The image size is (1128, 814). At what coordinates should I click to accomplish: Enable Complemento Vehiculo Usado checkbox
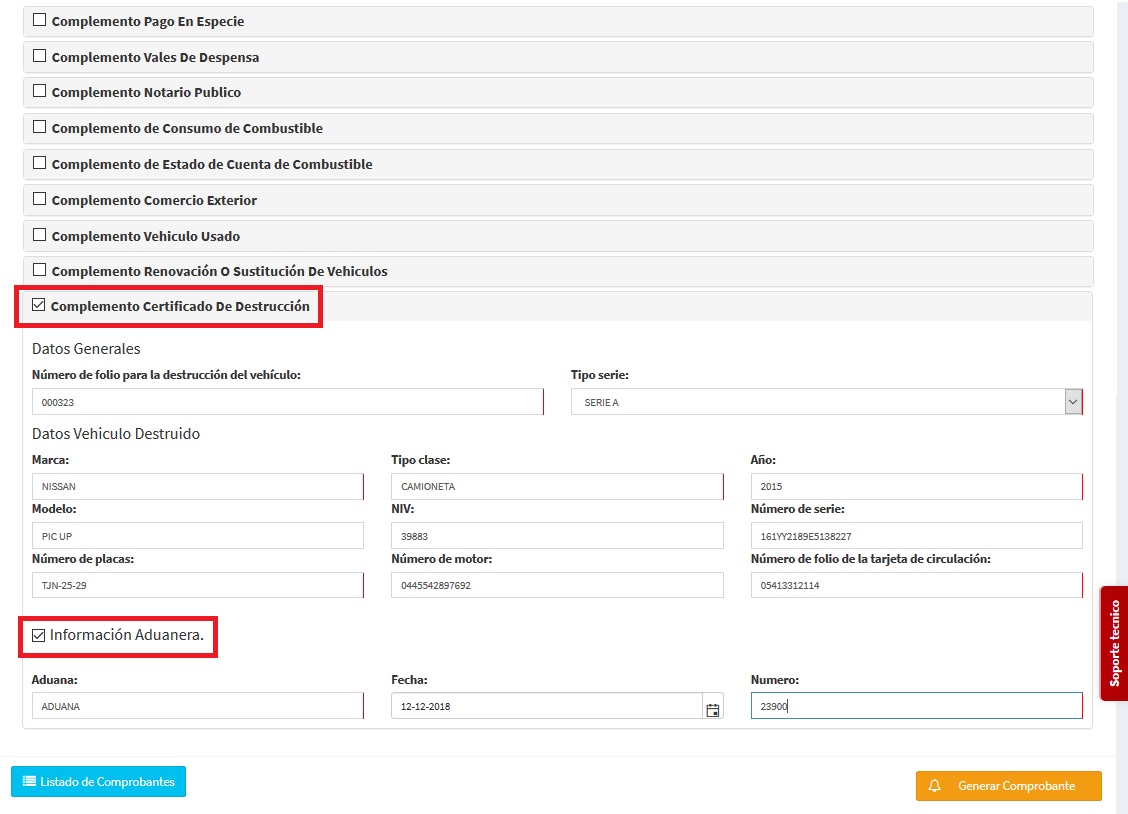tap(40, 235)
